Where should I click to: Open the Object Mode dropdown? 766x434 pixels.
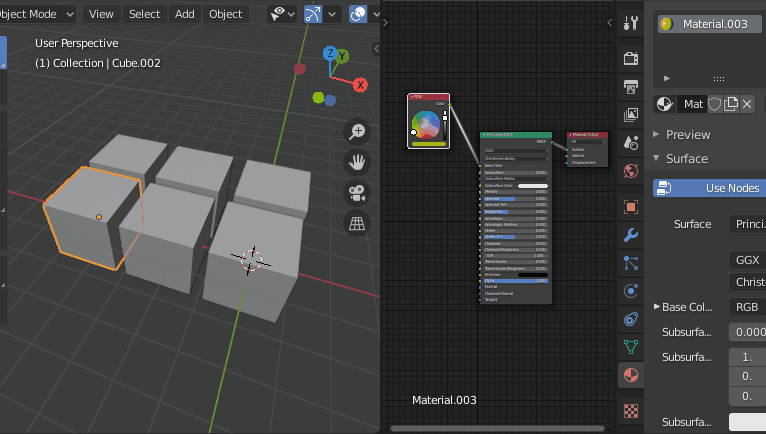[x=36, y=14]
